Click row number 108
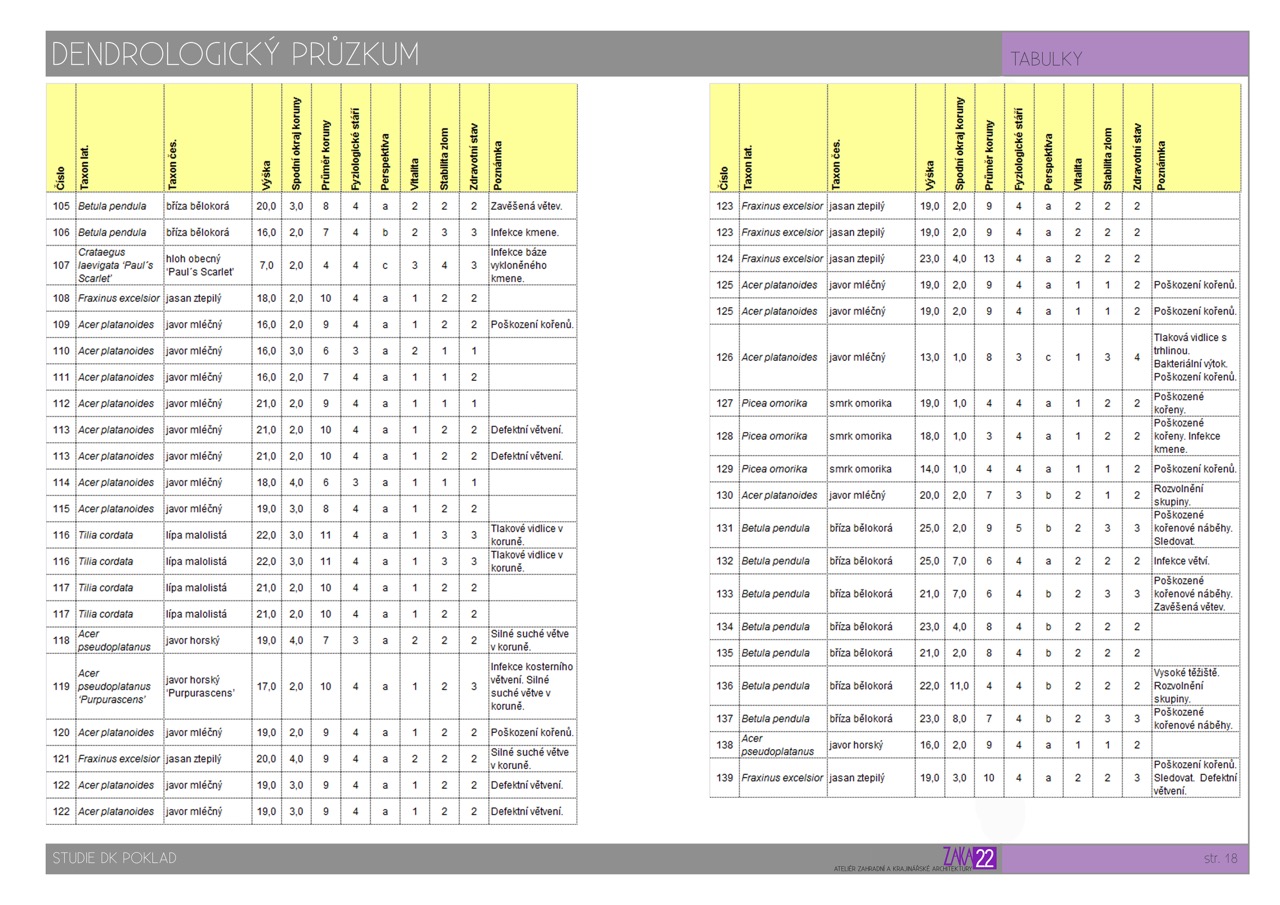 (62, 298)
